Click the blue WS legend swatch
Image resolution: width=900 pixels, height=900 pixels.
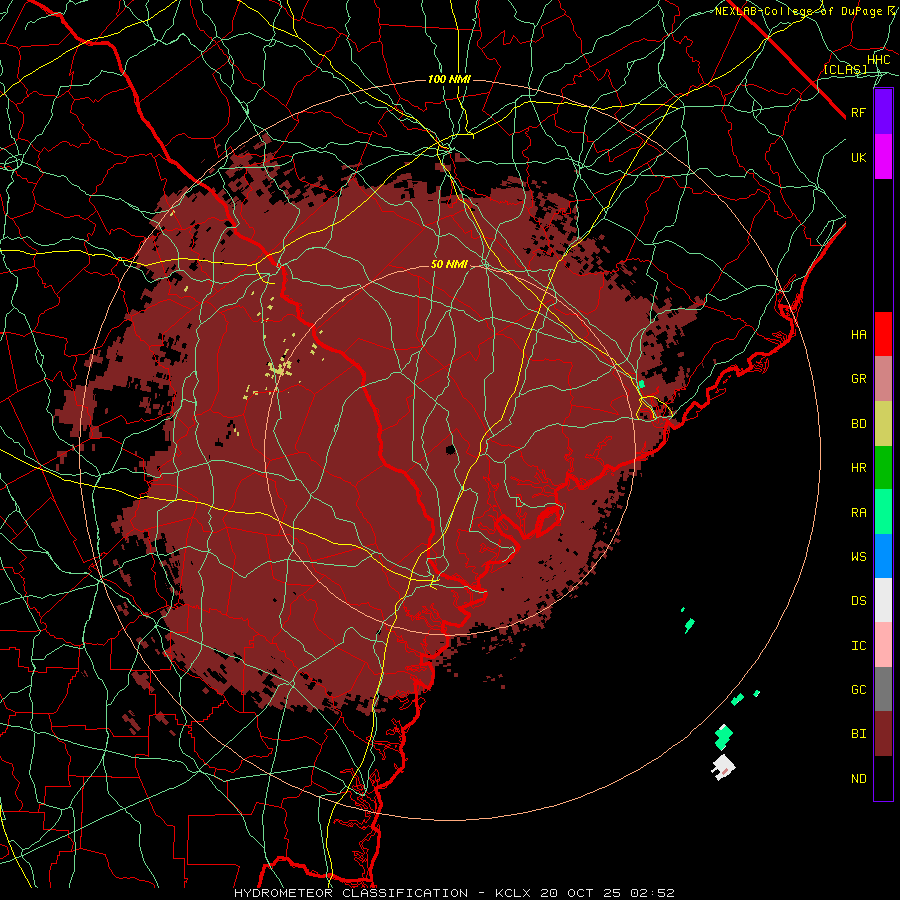[883, 556]
